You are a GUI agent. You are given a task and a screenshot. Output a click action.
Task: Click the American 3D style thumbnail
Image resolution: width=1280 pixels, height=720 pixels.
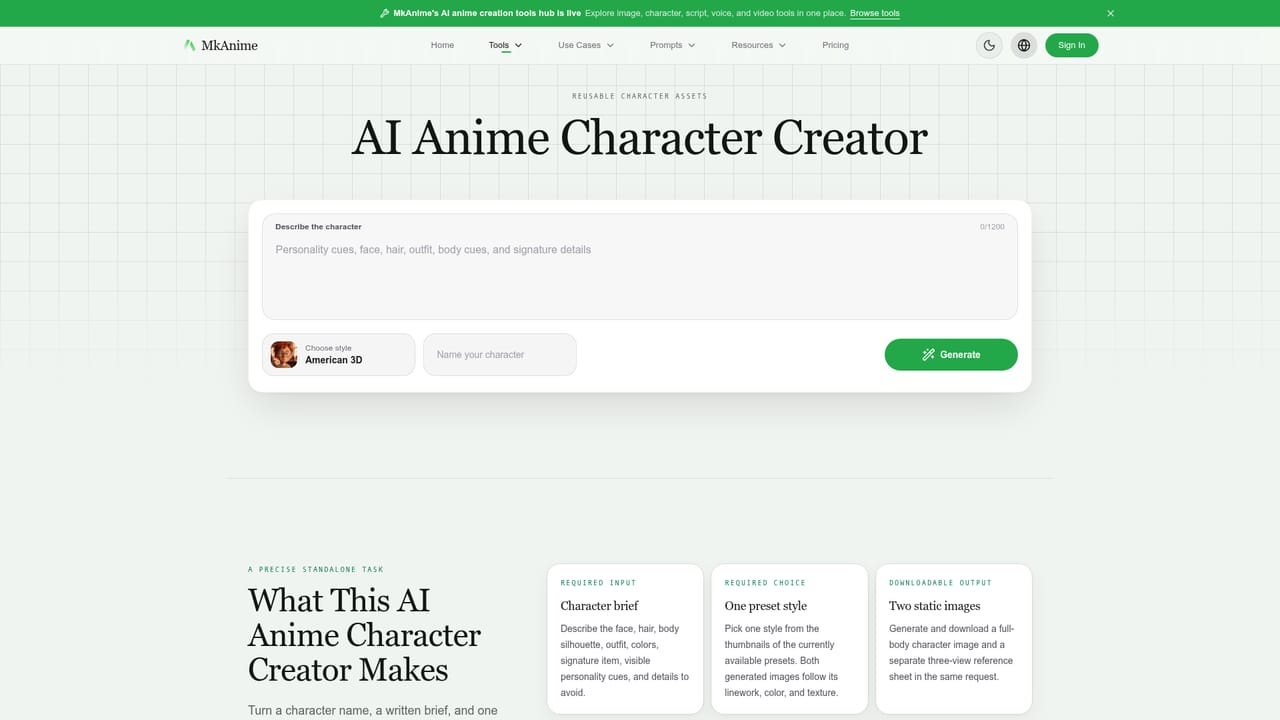click(x=284, y=354)
